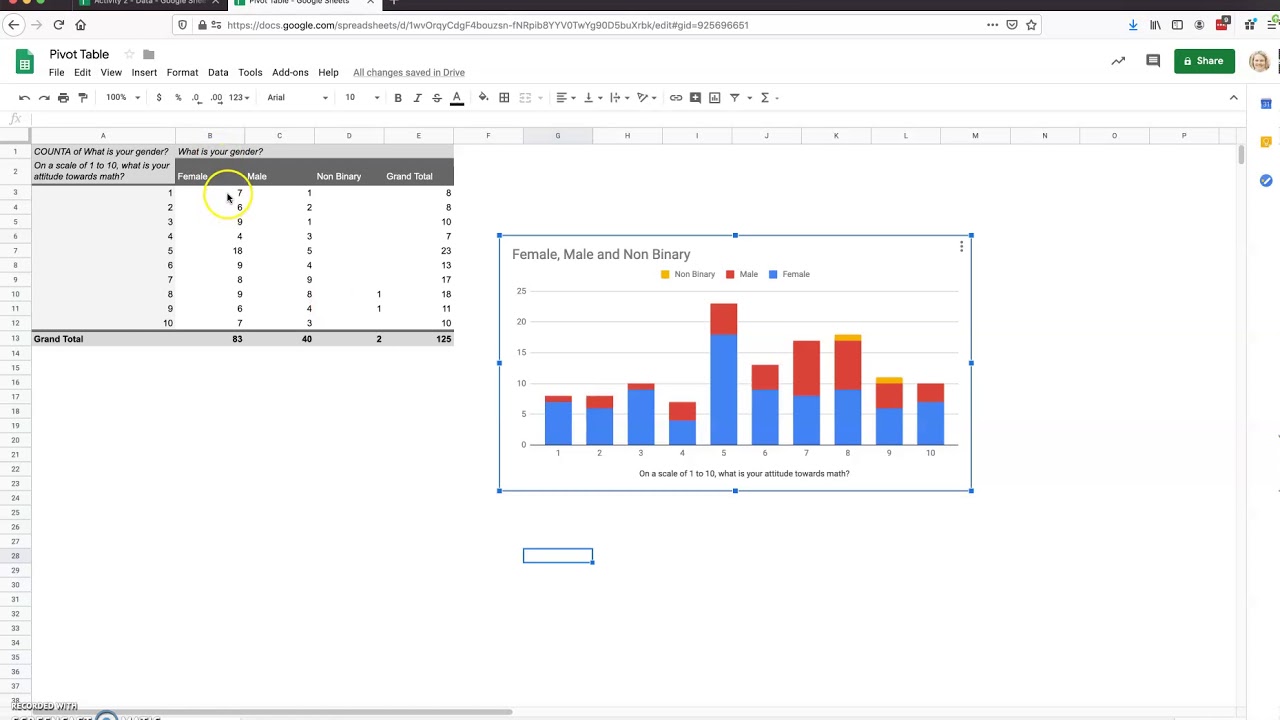Move document with folder icon
The width and height of the screenshot is (1280, 720).
pyautogui.click(x=149, y=54)
